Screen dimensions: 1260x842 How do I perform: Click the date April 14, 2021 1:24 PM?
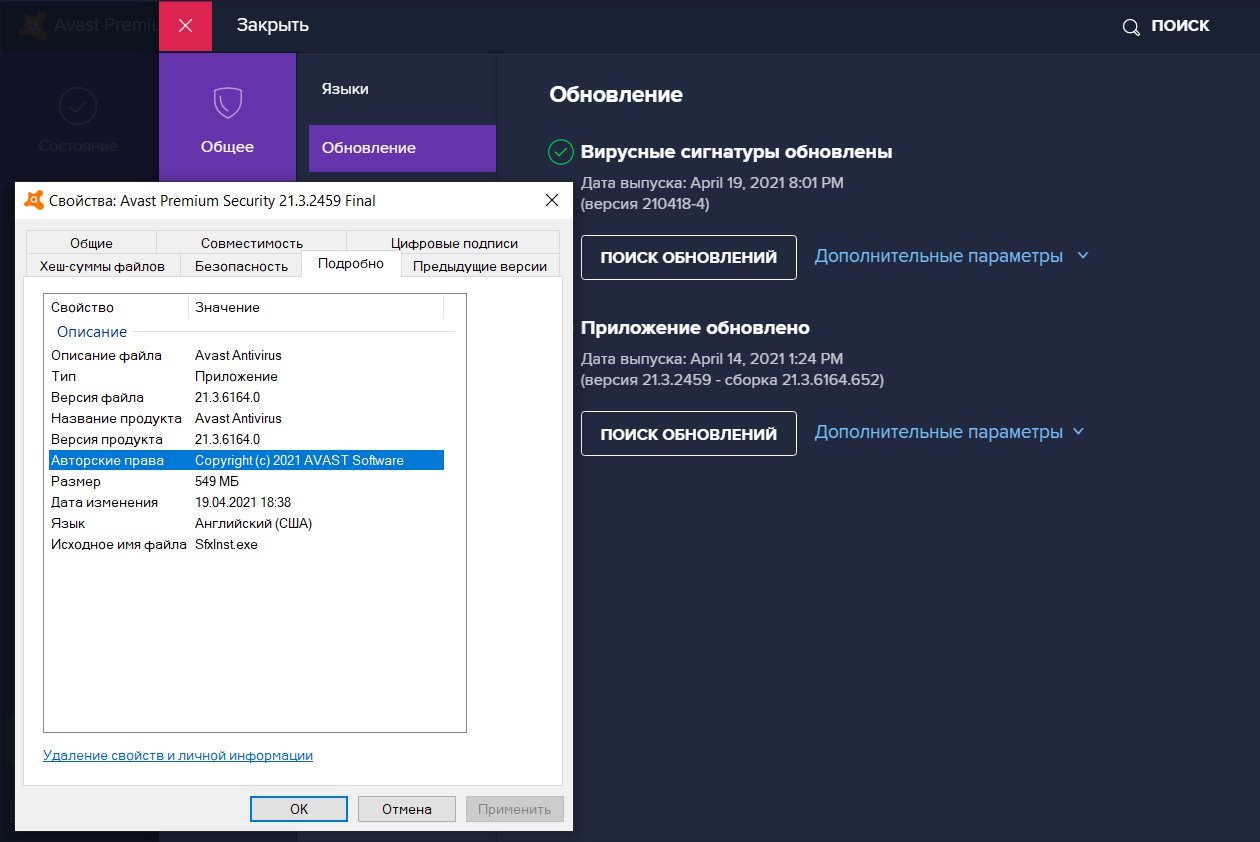click(x=766, y=358)
